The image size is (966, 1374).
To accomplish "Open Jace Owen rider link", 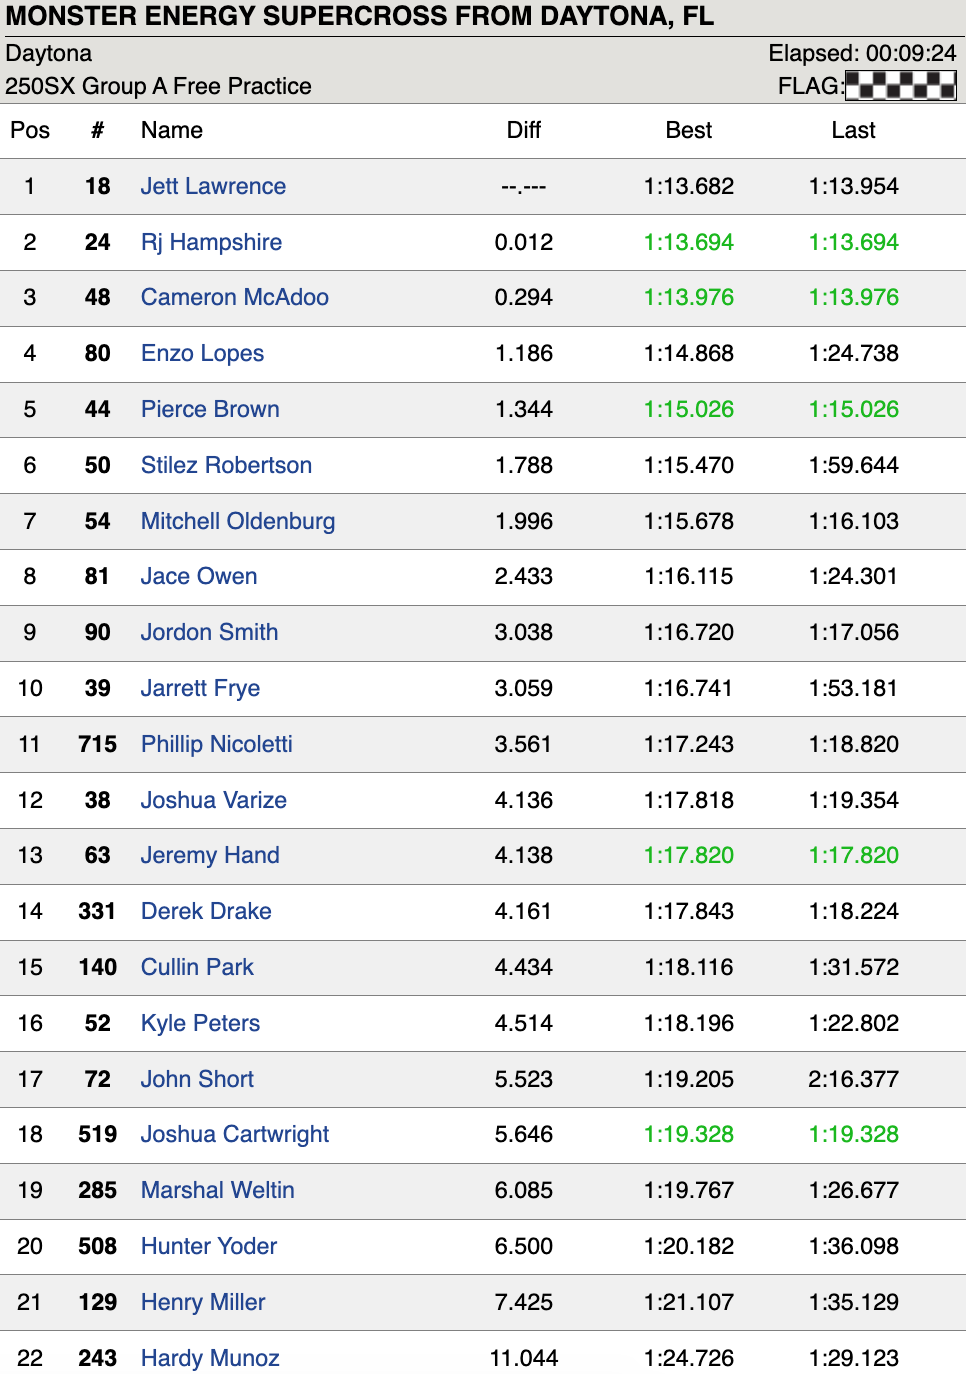I will tap(199, 576).
